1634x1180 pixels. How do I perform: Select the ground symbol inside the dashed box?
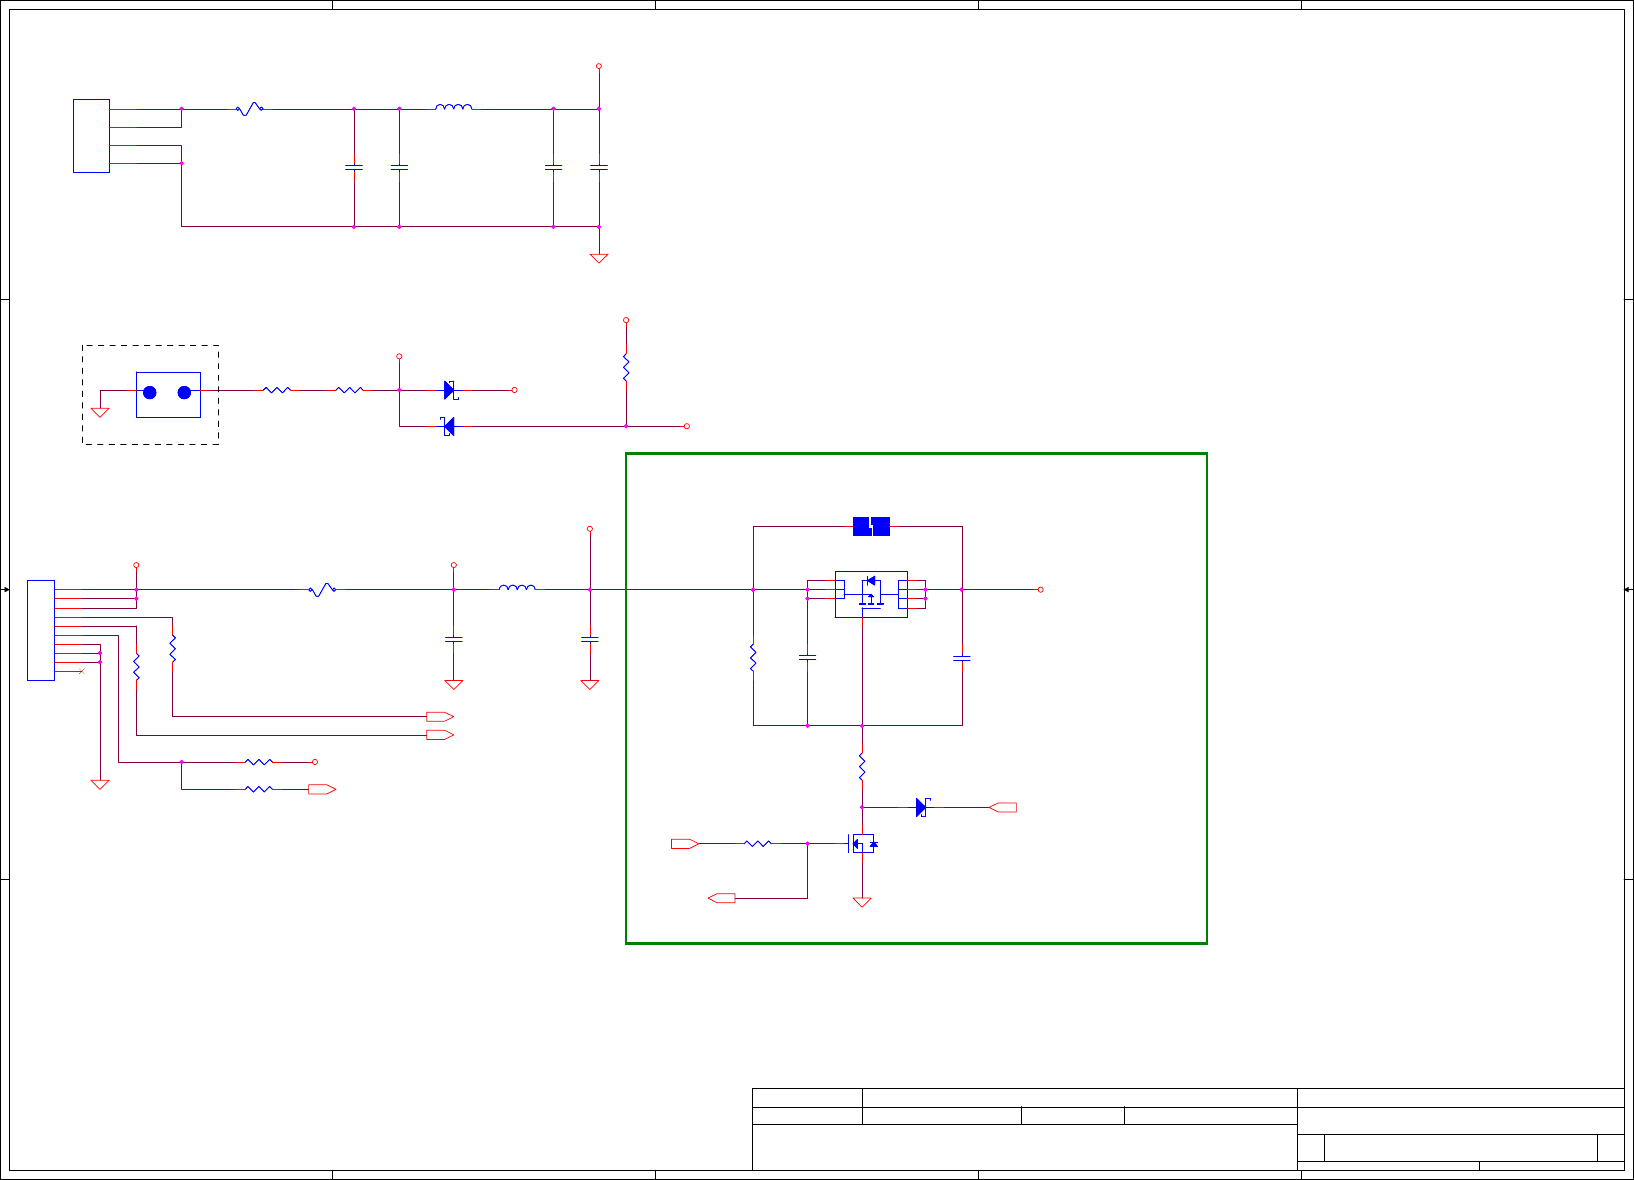tap(100, 412)
